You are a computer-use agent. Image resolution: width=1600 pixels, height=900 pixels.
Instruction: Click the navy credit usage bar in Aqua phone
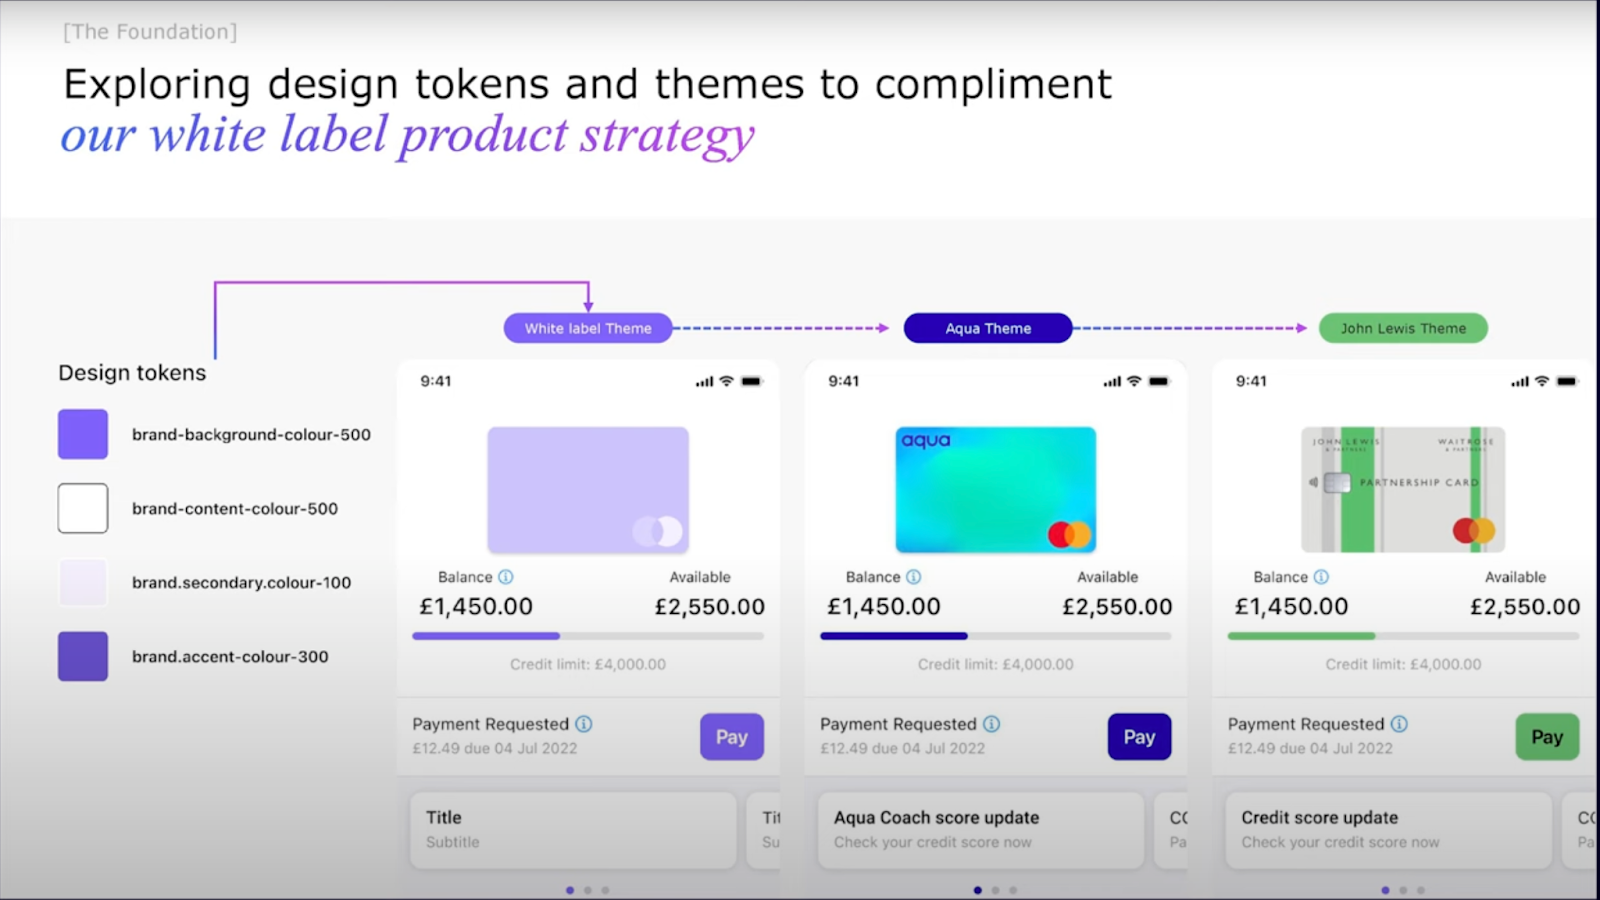click(x=894, y=636)
